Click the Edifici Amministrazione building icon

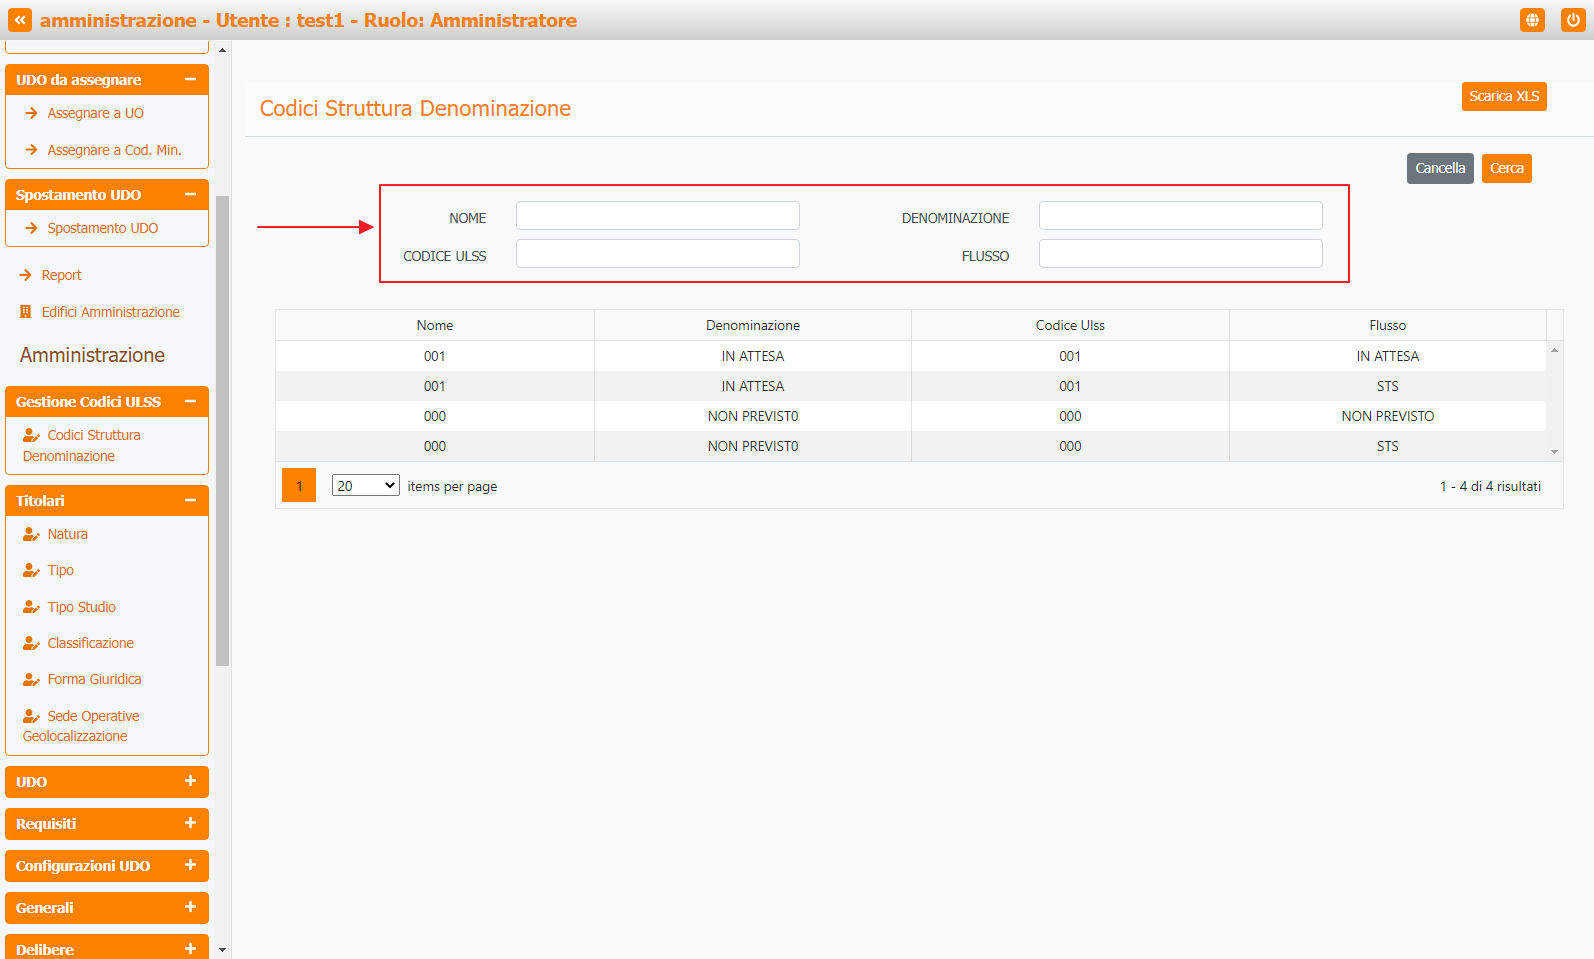(26, 312)
